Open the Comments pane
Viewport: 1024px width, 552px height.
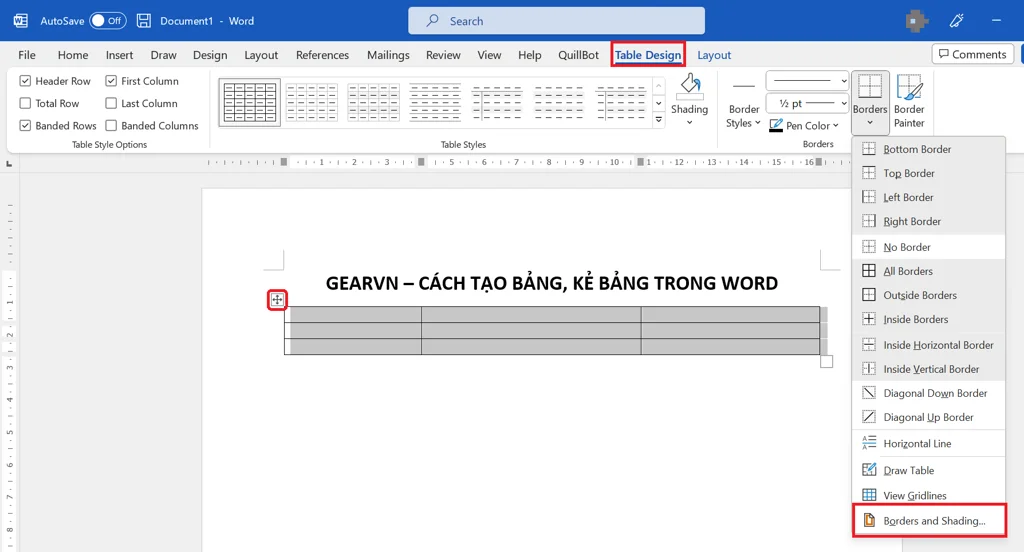(x=973, y=54)
